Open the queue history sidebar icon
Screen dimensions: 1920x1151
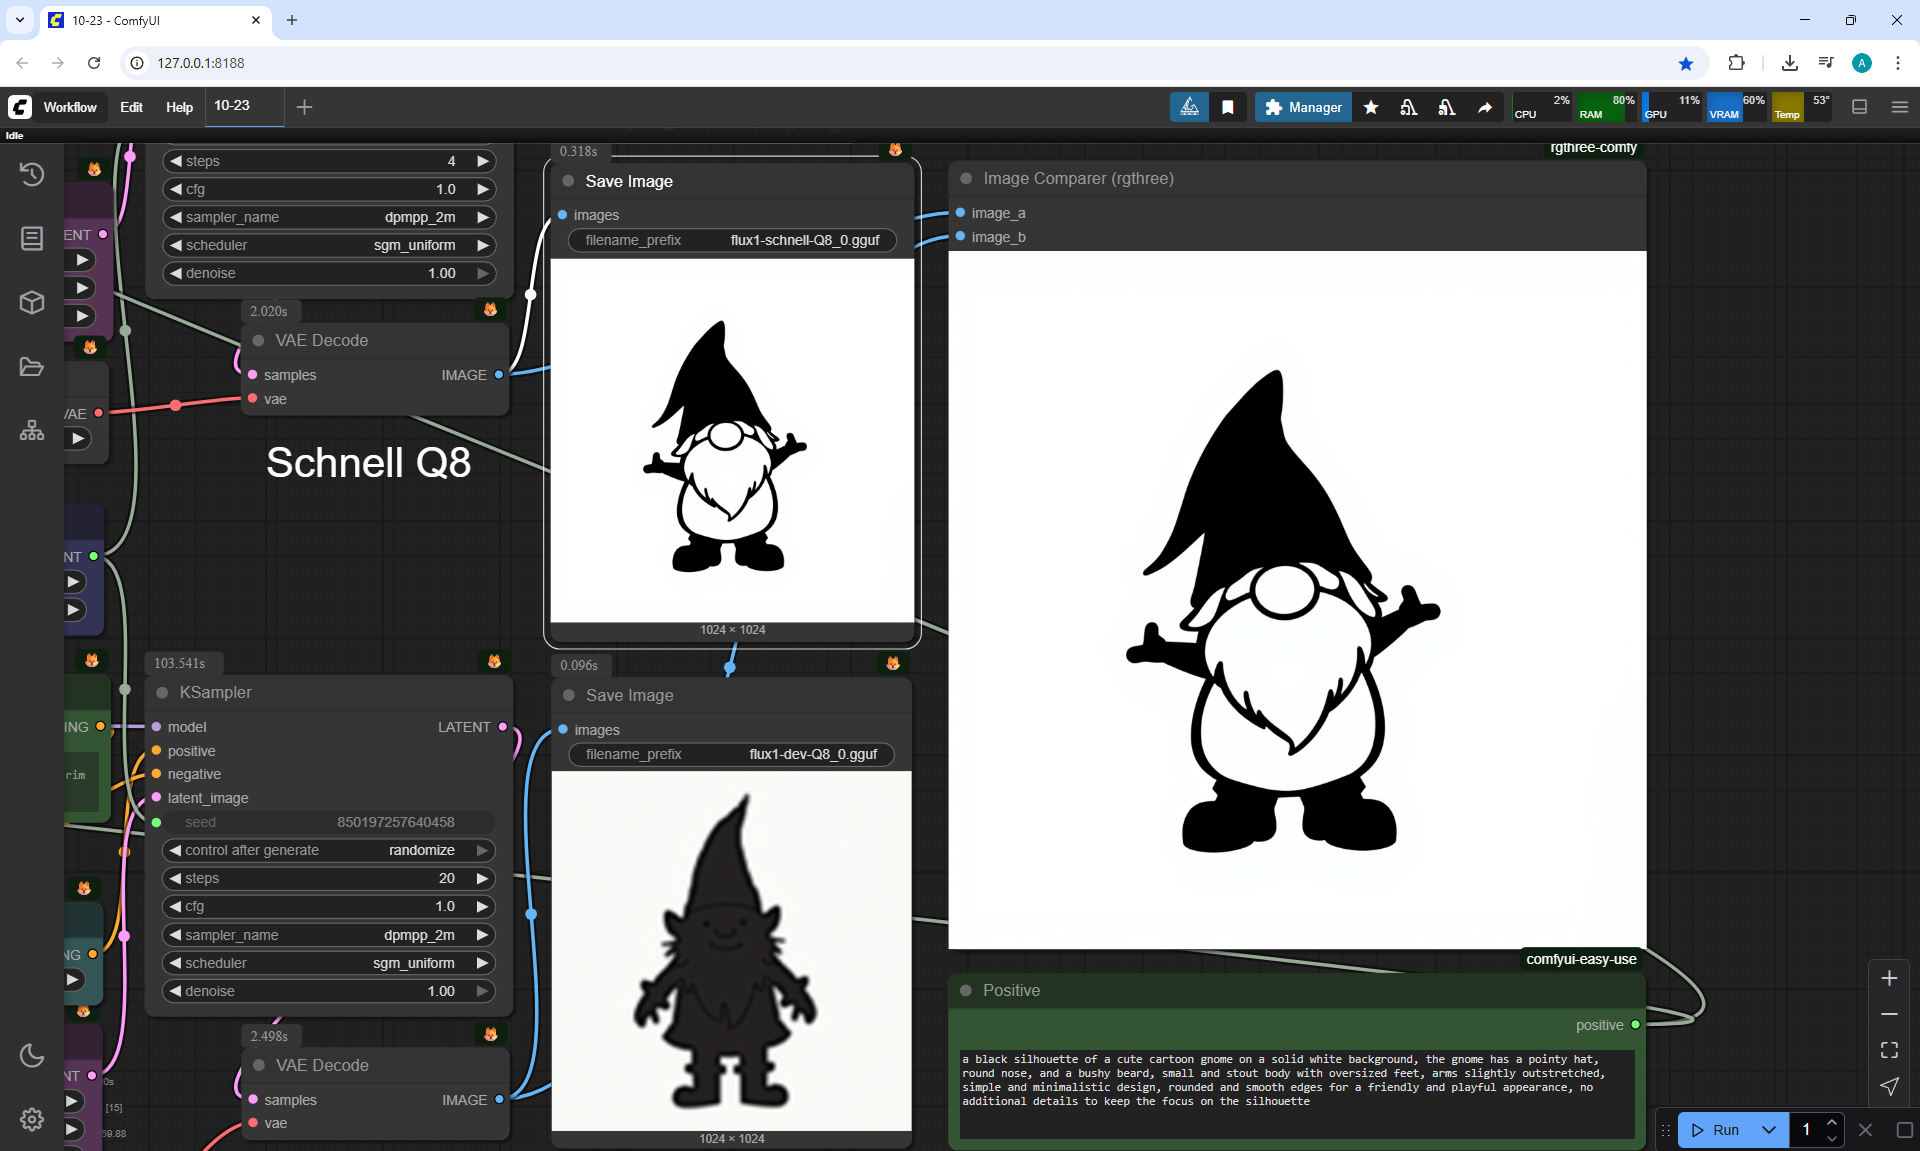[x=32, y=174]
